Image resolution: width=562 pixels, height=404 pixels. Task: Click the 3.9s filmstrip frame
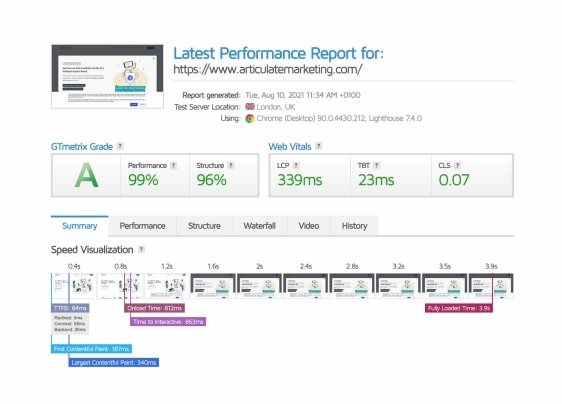point(491,286)
